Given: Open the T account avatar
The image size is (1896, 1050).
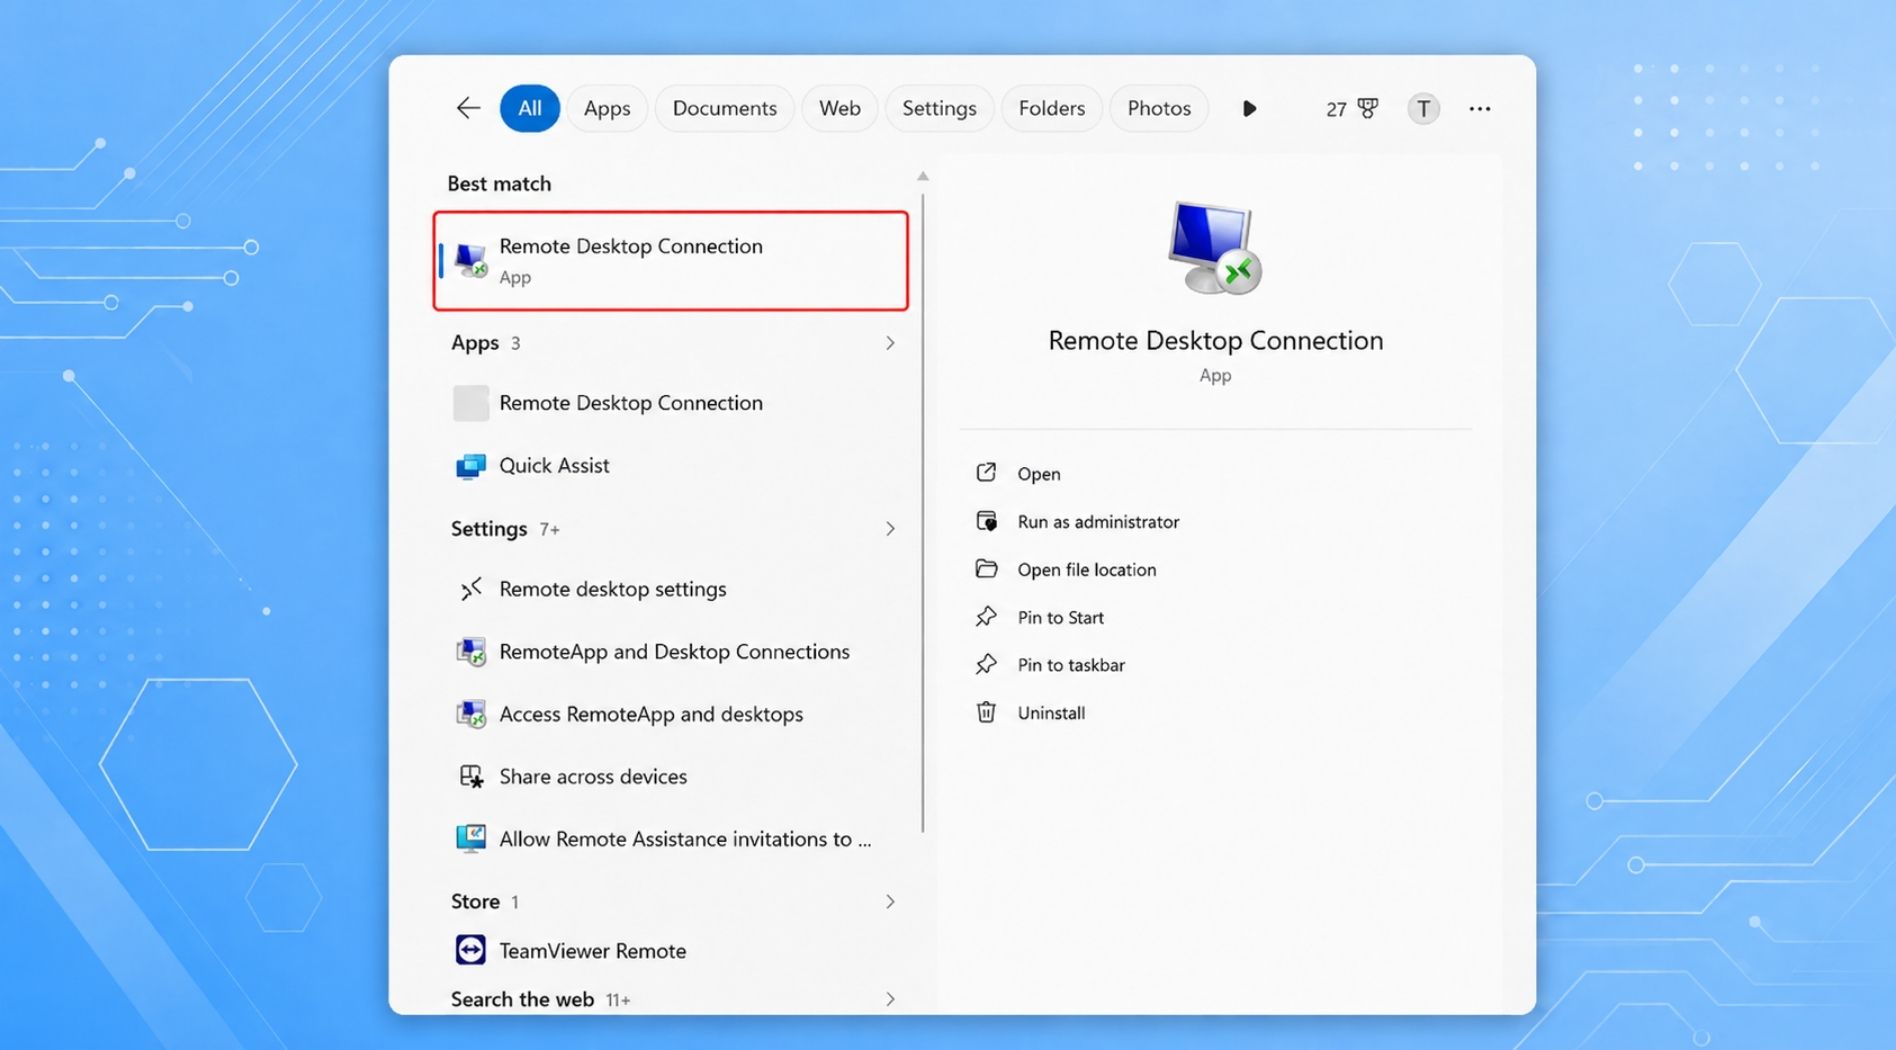Looking at the screenshot, I should (x=1423, y=108).
